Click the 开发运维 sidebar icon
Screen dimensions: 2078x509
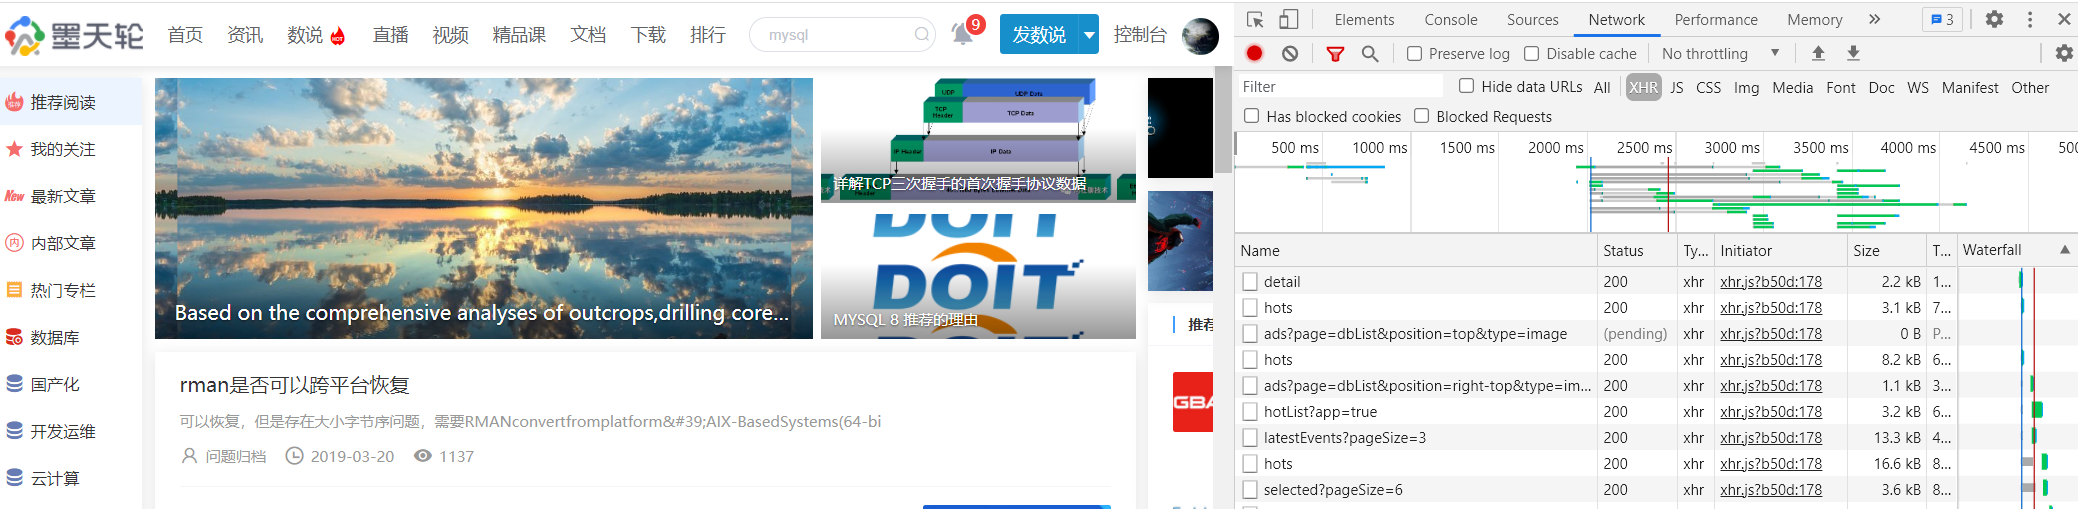14,431
